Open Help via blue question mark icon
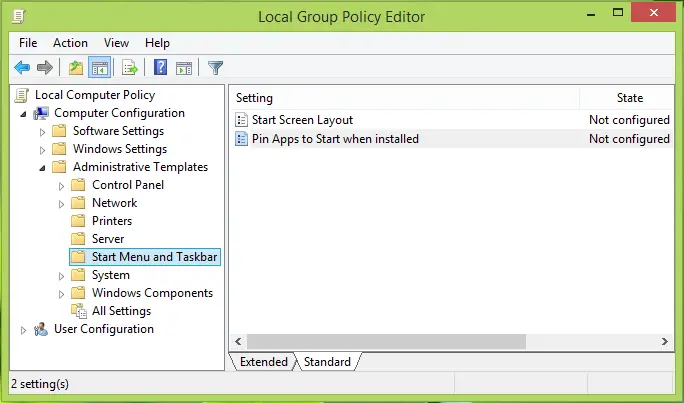Viewport: 684px width, 403px height. (160, 67)
